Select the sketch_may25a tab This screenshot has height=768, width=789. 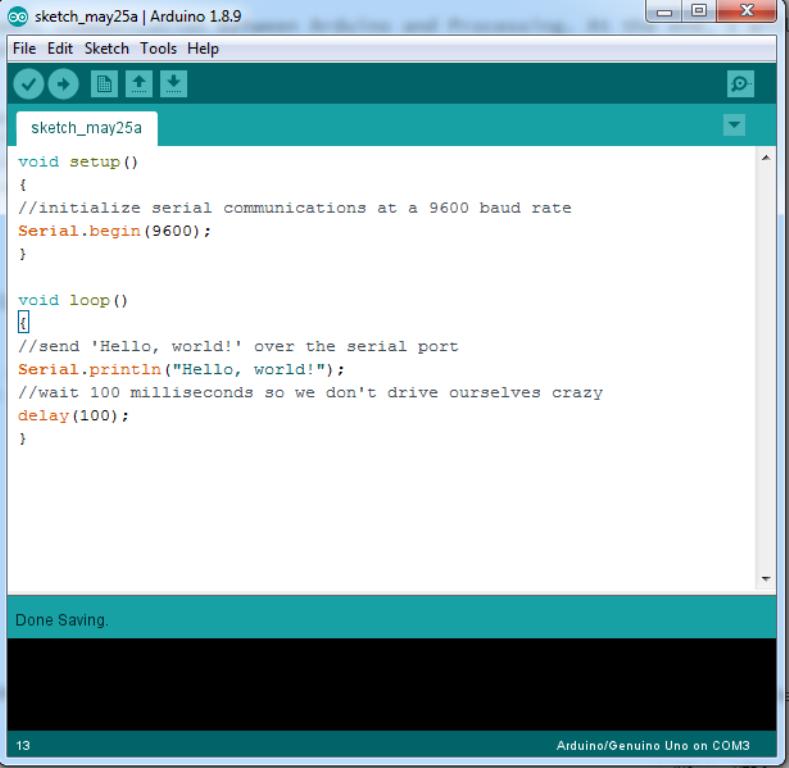coord(87,128)
